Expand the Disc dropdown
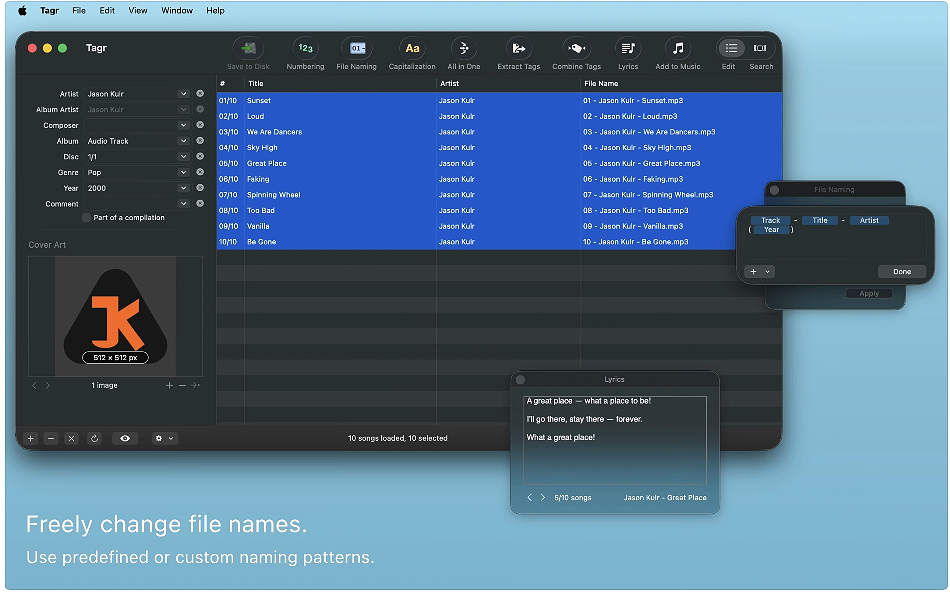The width and height of the screenshot is (950, 594). (183, 157)
